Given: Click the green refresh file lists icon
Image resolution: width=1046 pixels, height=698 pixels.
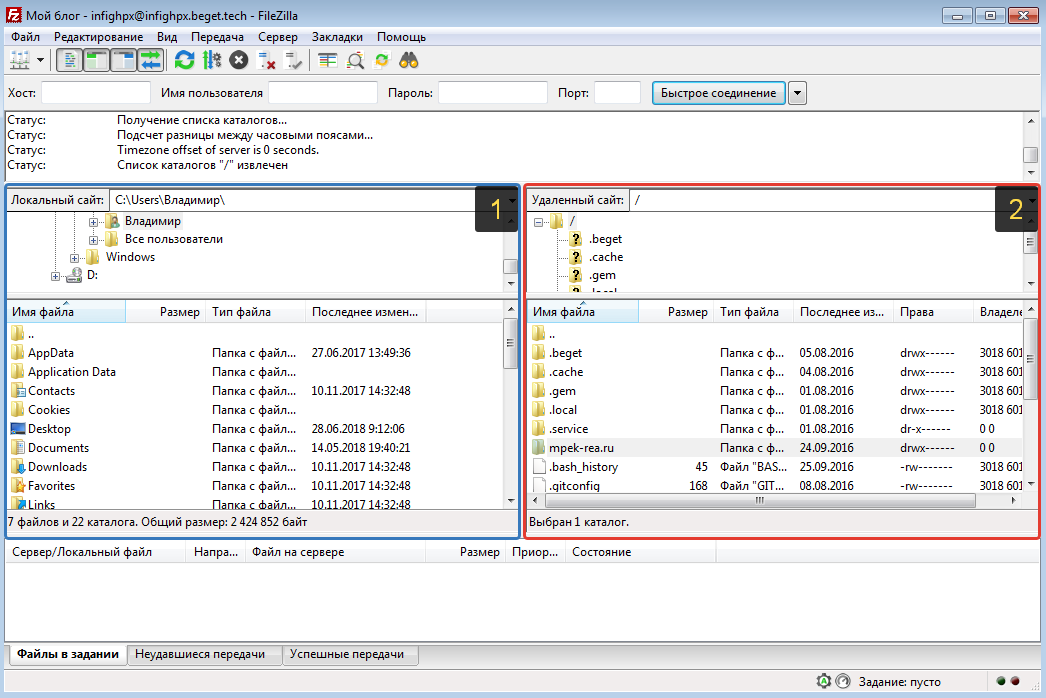Looking at the screenshot, I should click(185, 60).
